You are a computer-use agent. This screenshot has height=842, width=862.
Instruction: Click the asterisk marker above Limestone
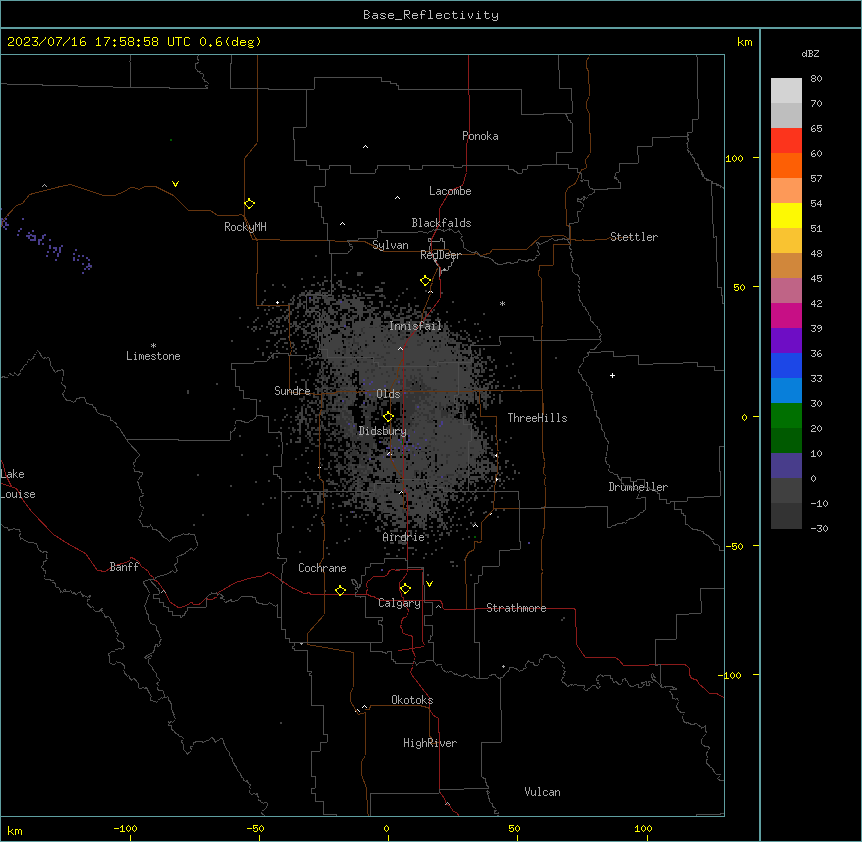pyautogui.click(x=153, y=346)
